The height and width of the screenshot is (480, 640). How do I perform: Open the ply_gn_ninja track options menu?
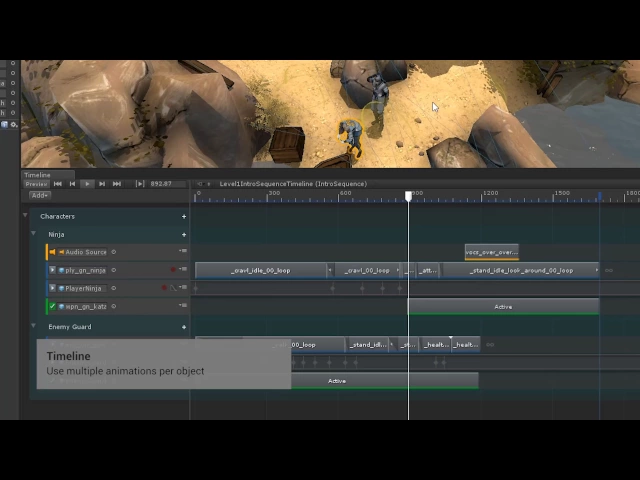pyautogui.click(x=183, y=269)
